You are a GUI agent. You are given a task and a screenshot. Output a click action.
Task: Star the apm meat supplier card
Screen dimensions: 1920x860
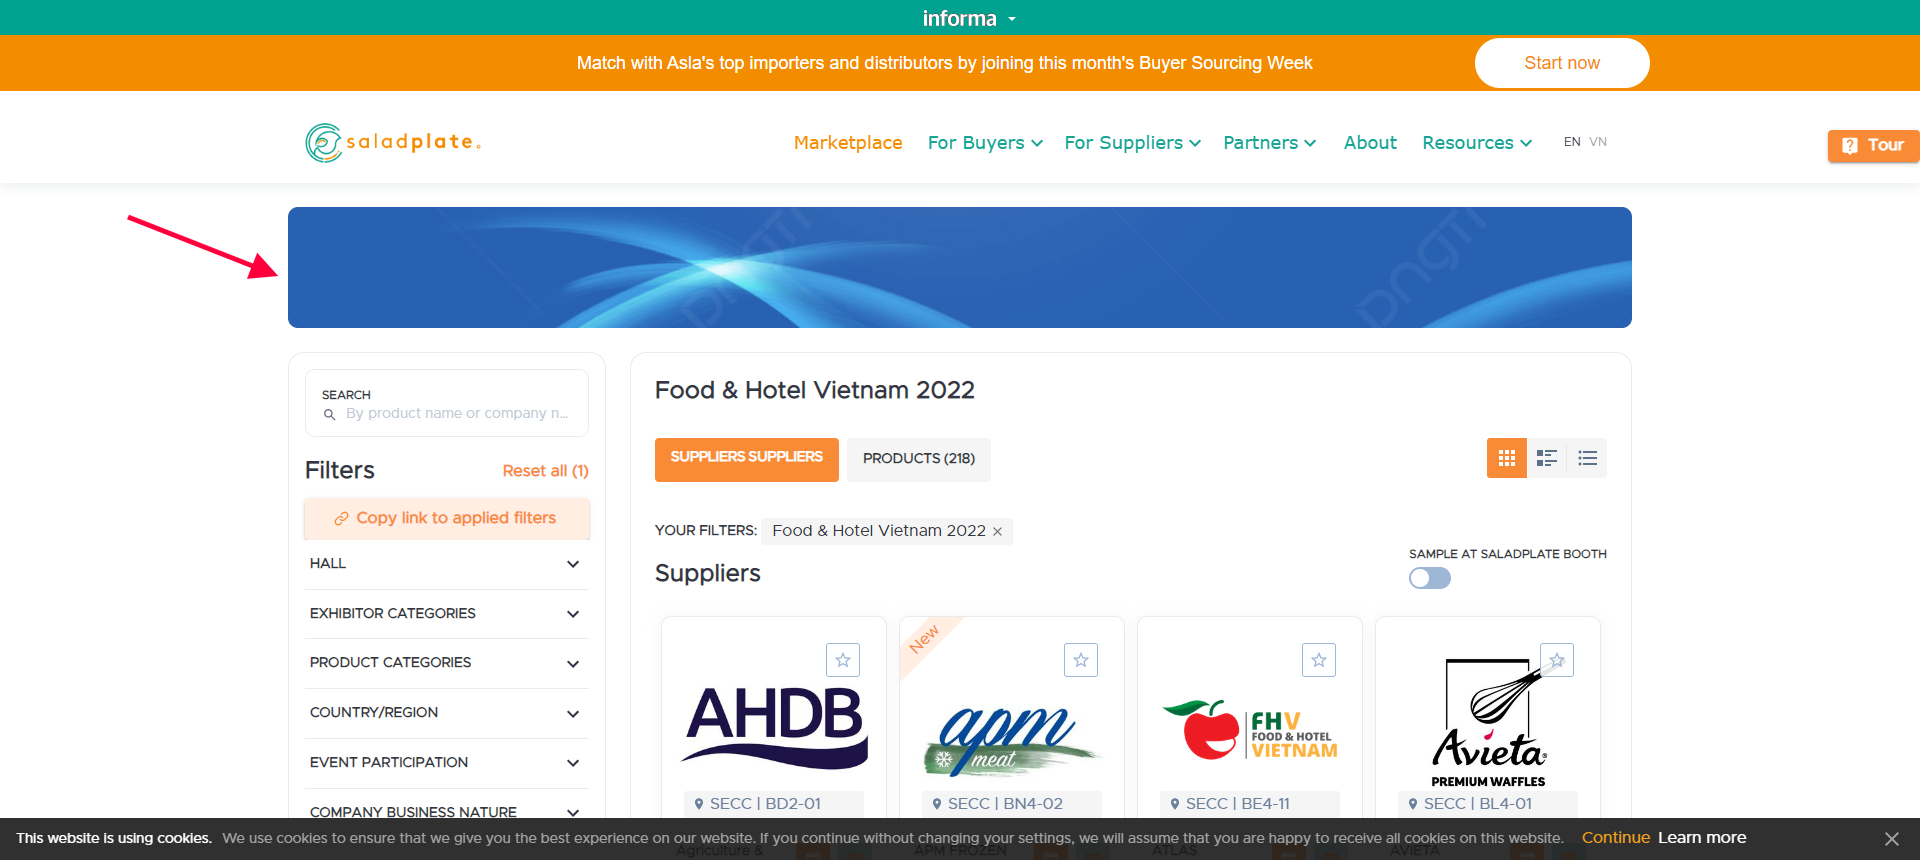pos(1081,660)
